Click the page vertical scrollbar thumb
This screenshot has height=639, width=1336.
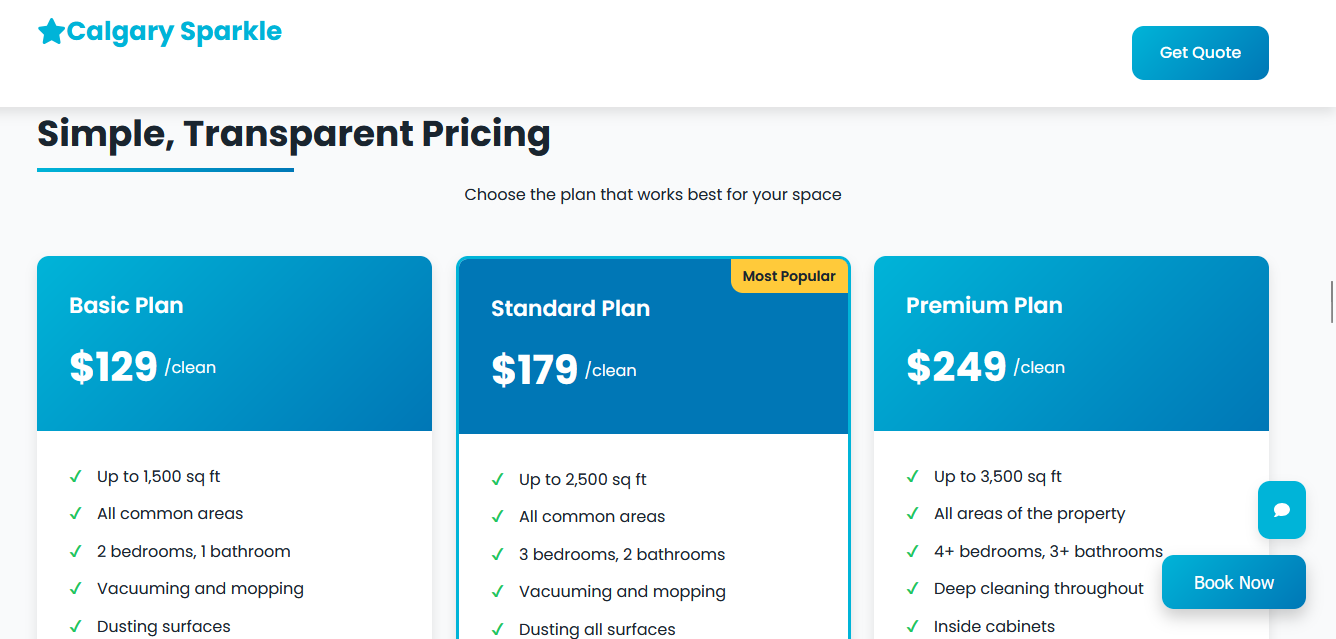[1331, 302]
